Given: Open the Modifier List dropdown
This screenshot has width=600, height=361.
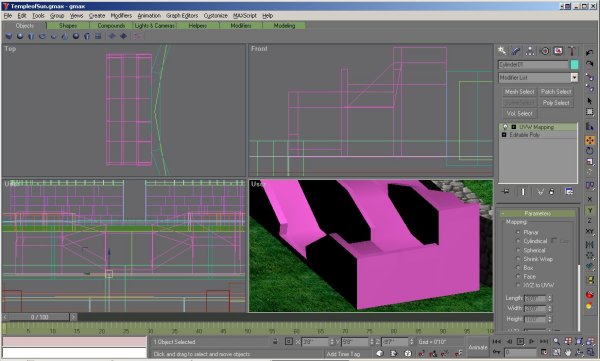Looking at the screenshot, I should pyautogui.click(x=538, y=77).
